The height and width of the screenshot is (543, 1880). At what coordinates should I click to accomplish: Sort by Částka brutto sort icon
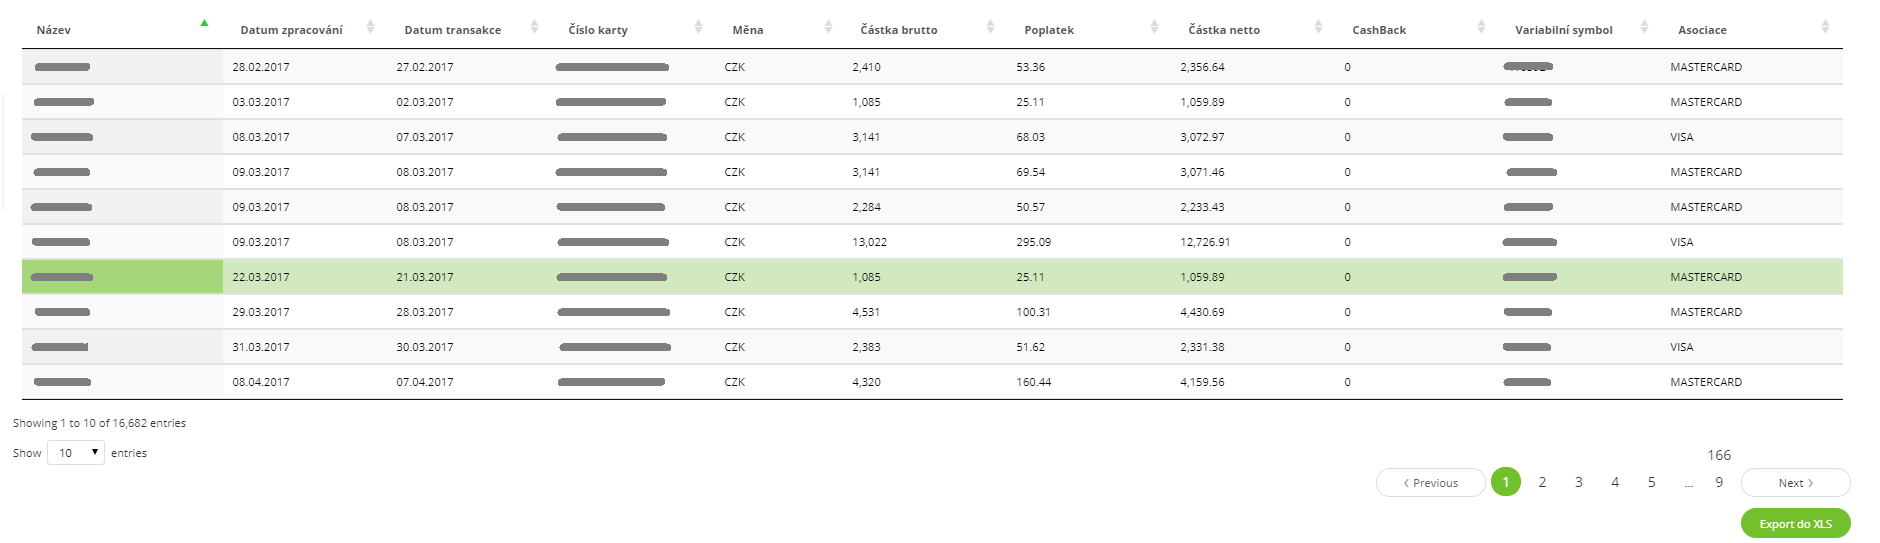tap(990, 27)
